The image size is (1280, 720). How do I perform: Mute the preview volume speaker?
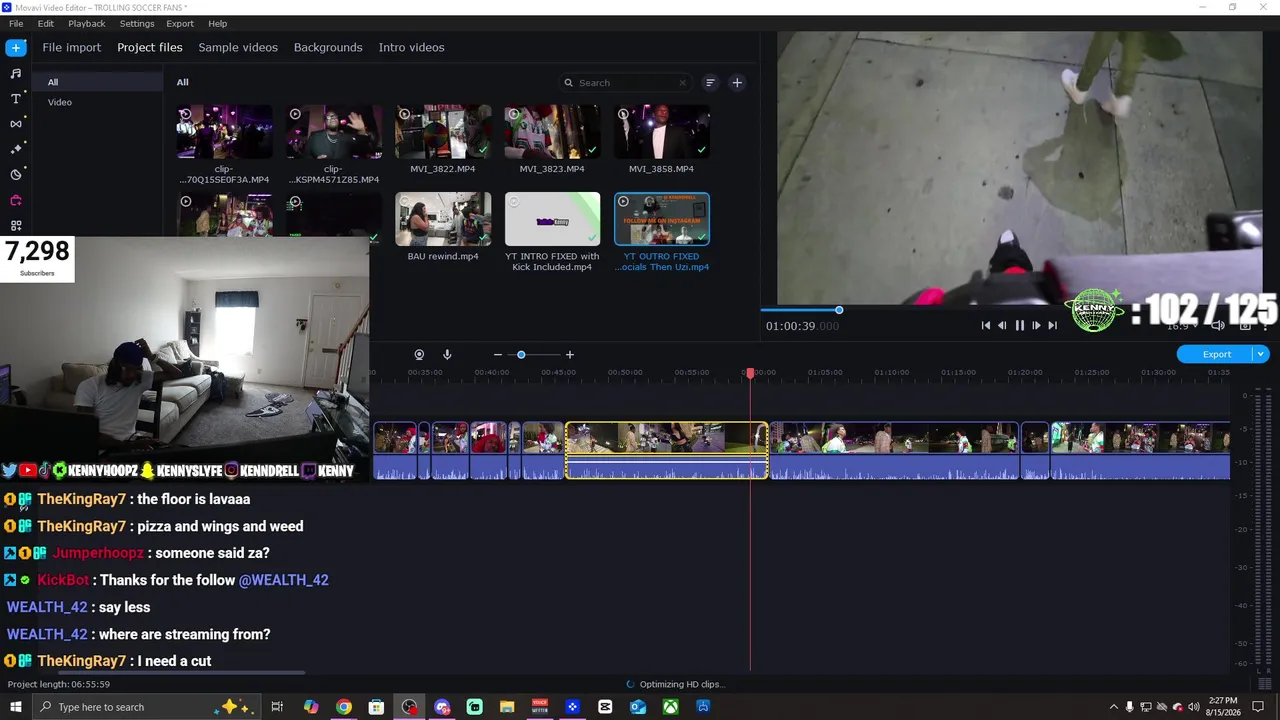(1218, 326)
